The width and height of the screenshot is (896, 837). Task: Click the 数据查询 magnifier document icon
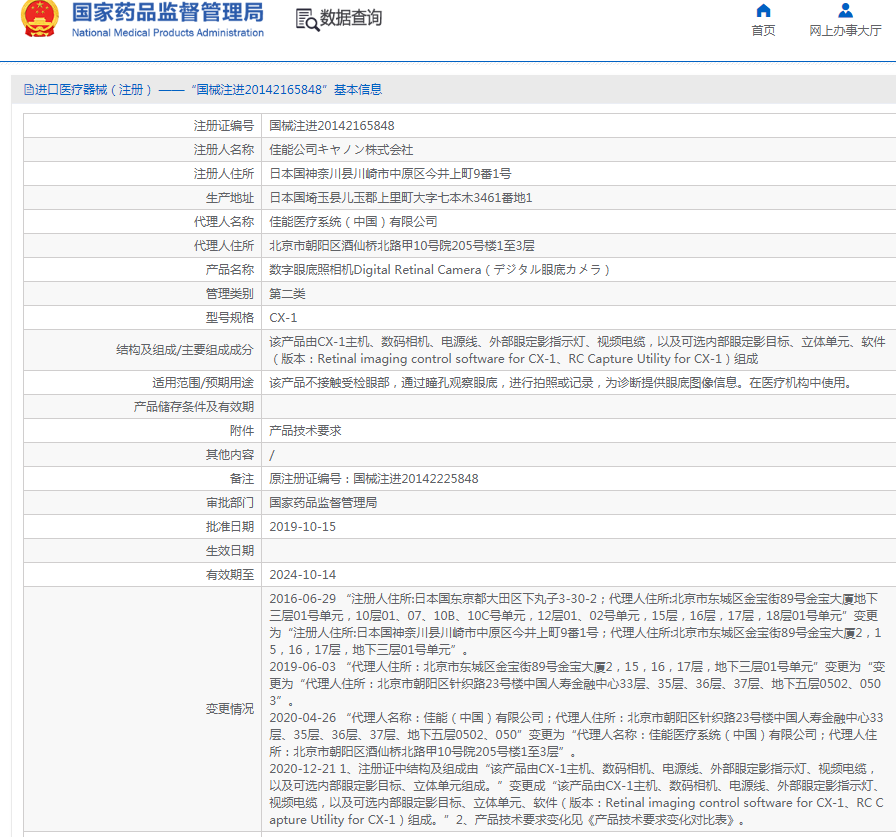pos(307,19)
